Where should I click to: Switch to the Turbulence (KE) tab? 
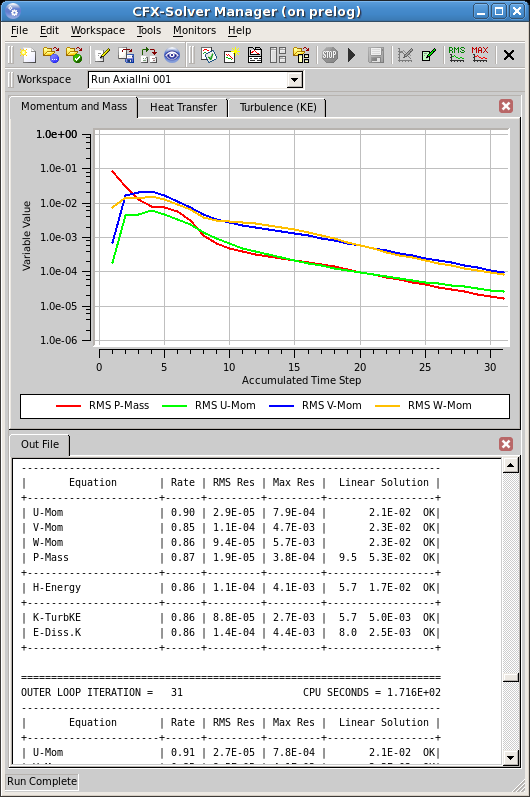click(278, 107)
